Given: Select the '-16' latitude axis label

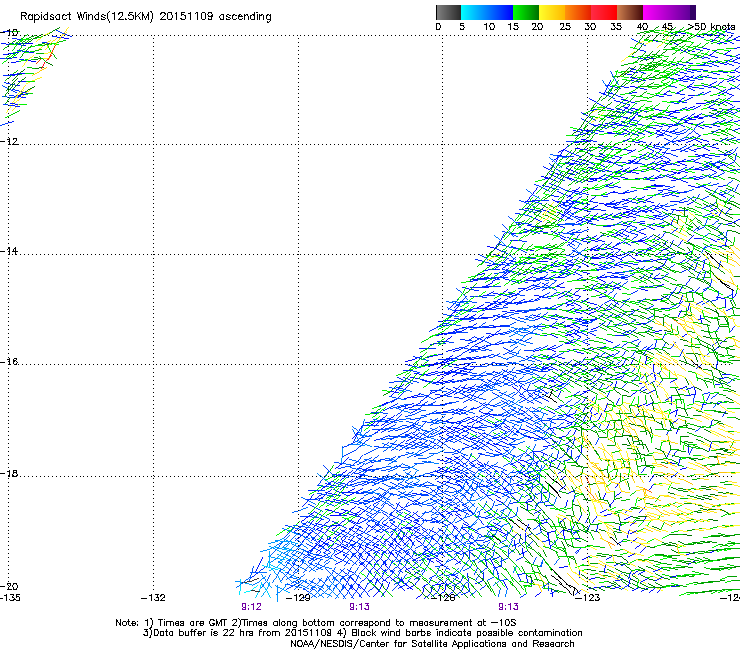Looking at the screenshot, I should [10, 362].
